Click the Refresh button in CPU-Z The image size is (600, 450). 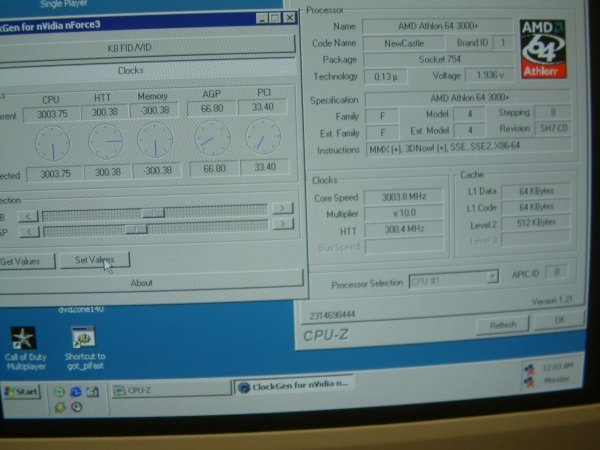(502, 325)
